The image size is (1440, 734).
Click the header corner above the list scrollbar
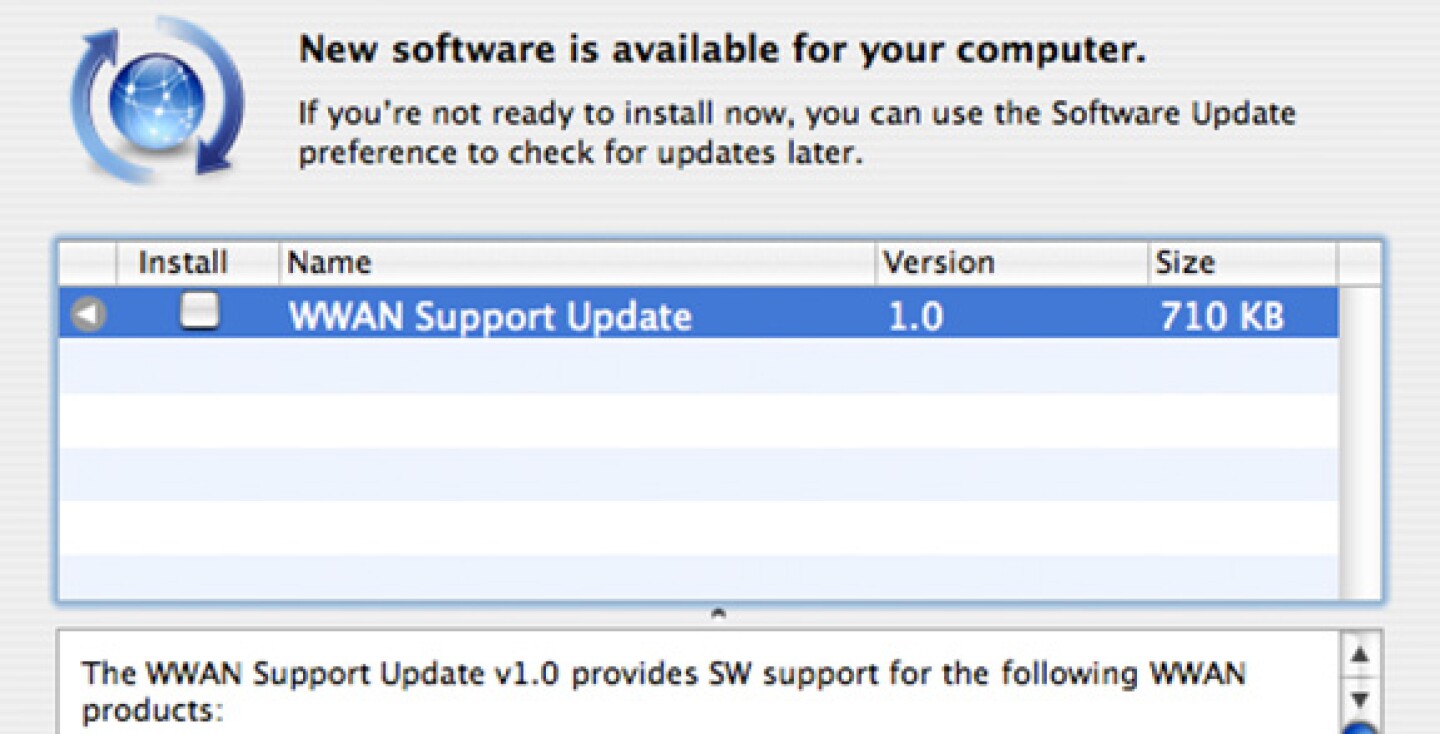click(1359, 263)
